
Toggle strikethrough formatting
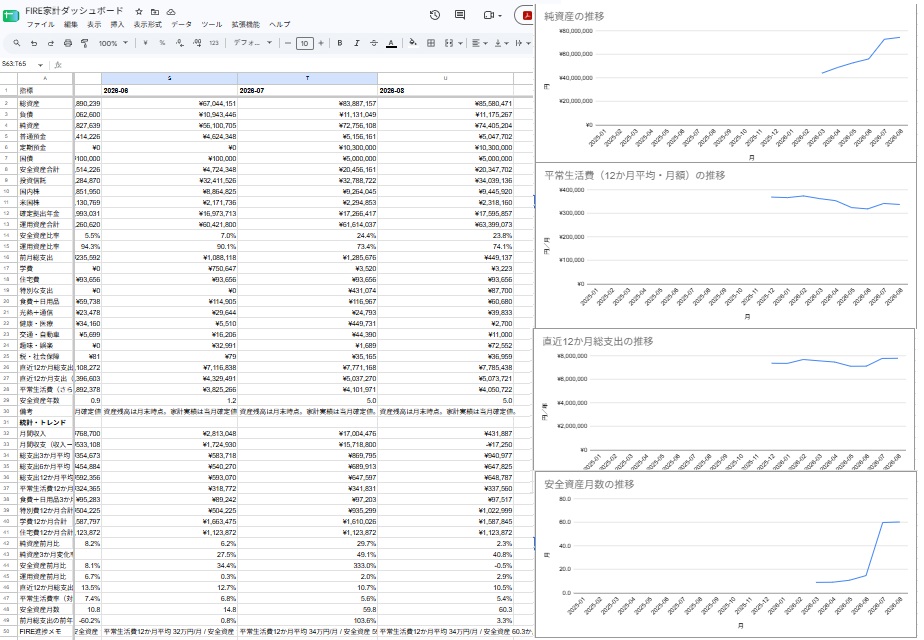374,43
